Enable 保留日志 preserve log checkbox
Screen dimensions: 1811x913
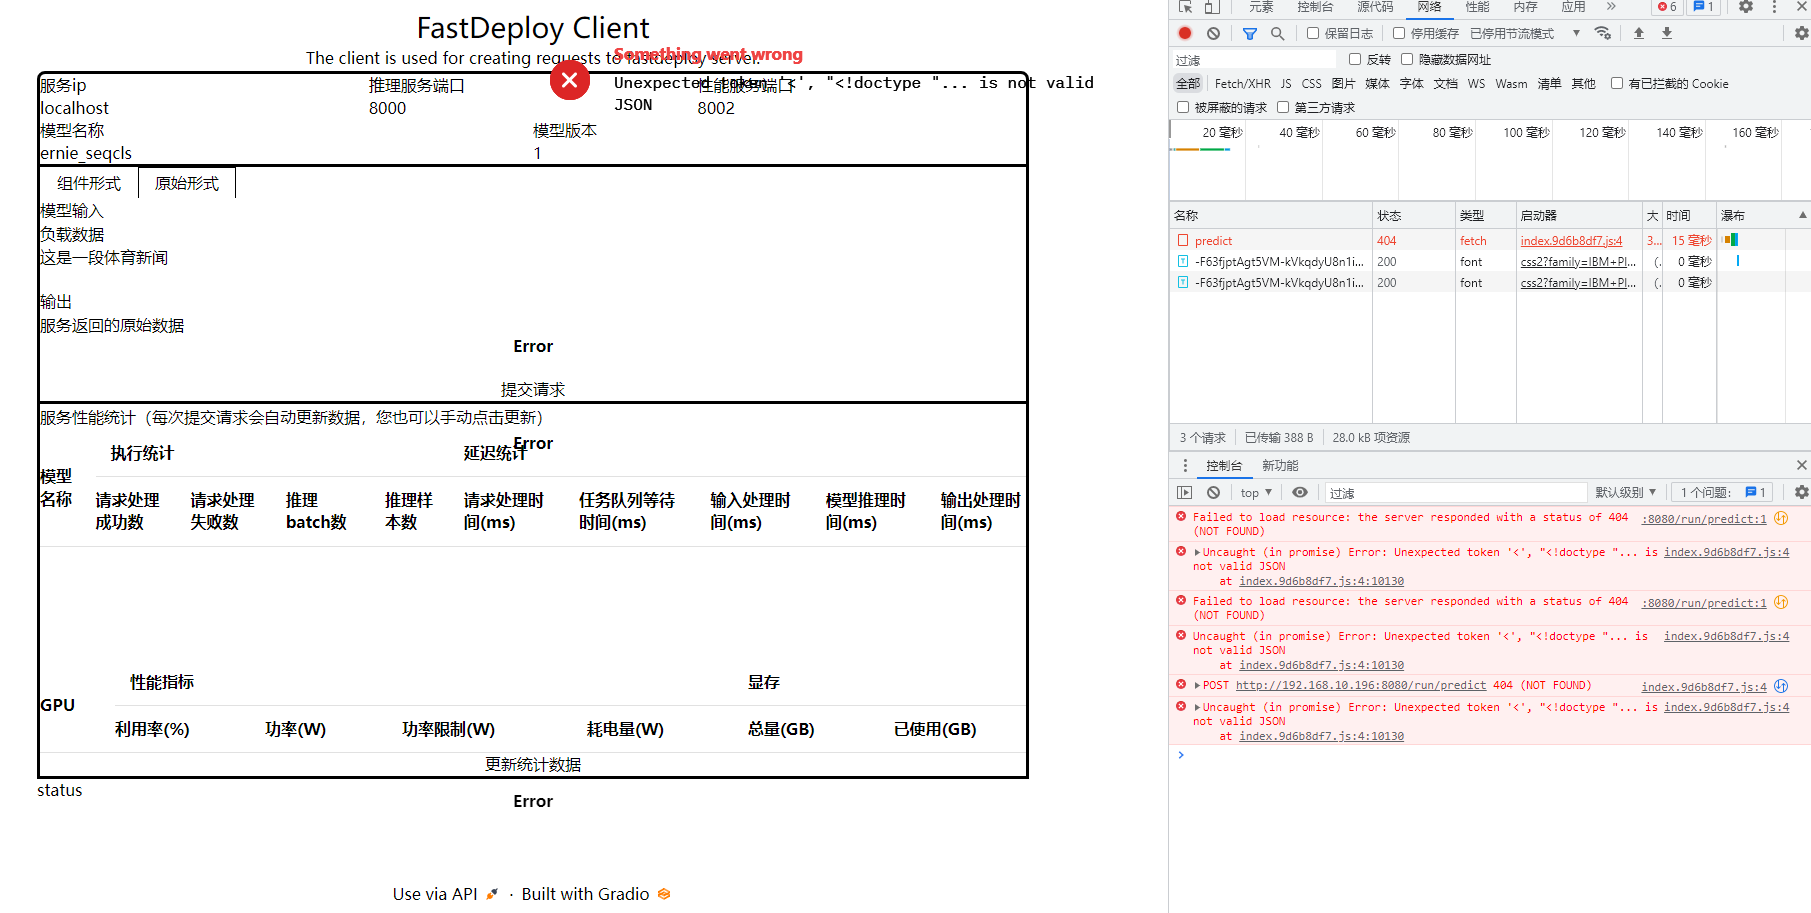click(x=1313, y=33)
